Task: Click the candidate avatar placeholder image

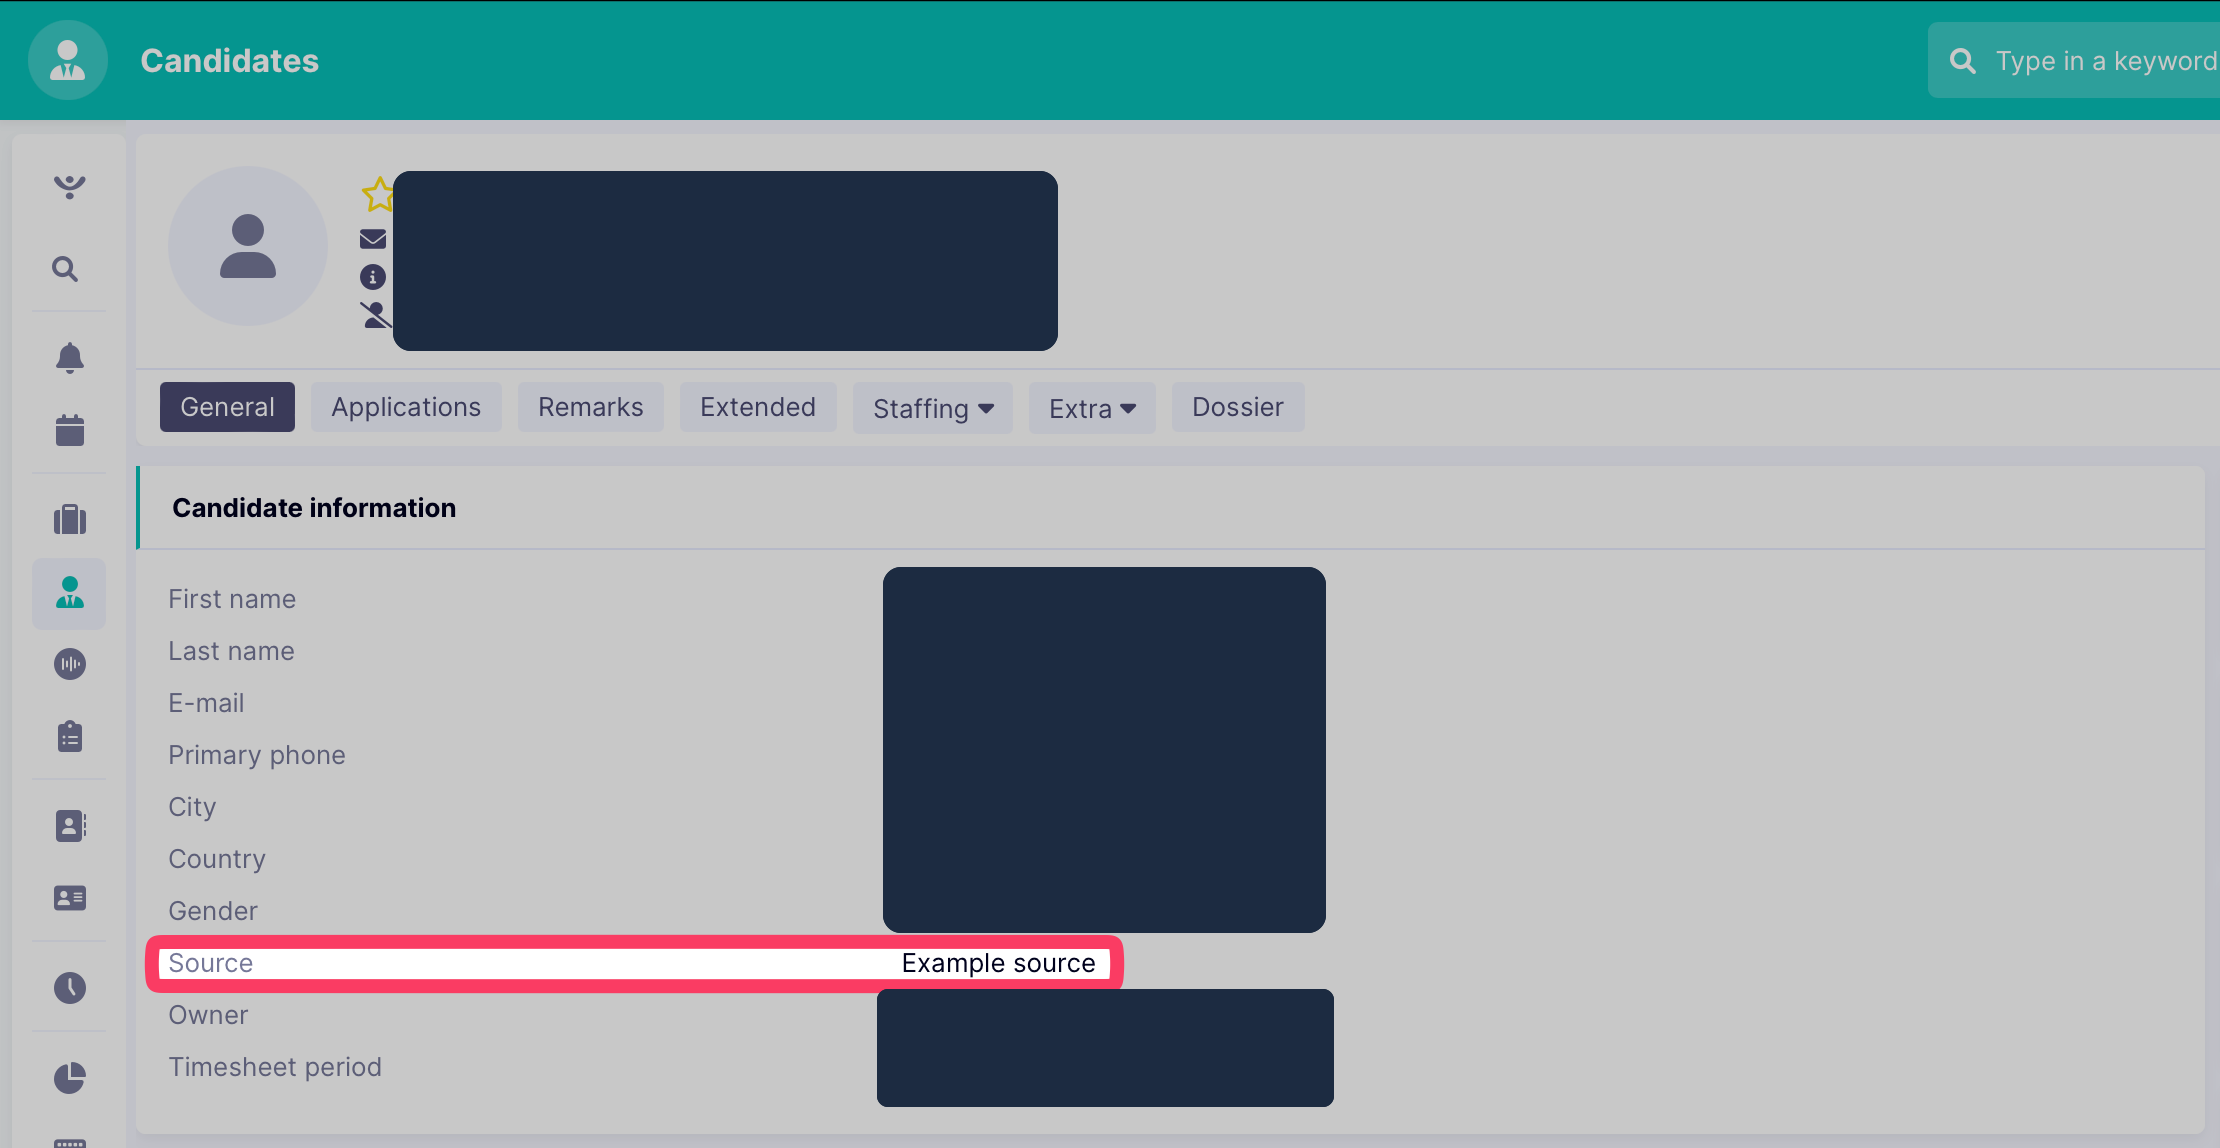Action: tap(247, 246)
